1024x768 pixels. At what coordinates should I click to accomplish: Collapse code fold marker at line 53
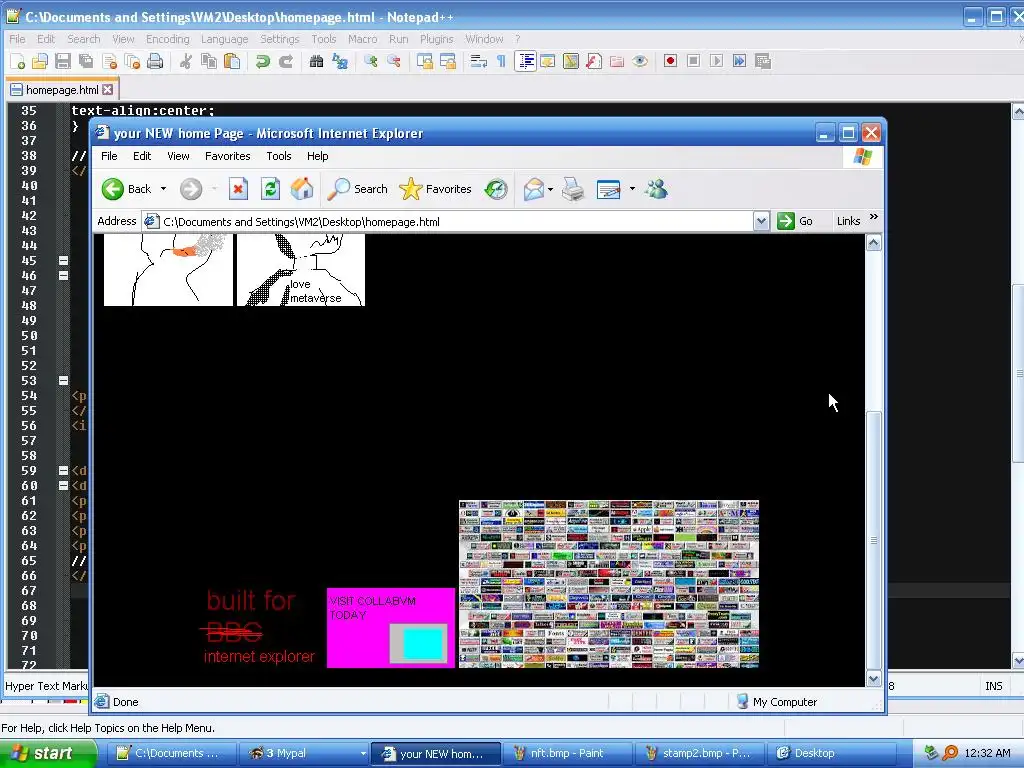tap(63, 380)
